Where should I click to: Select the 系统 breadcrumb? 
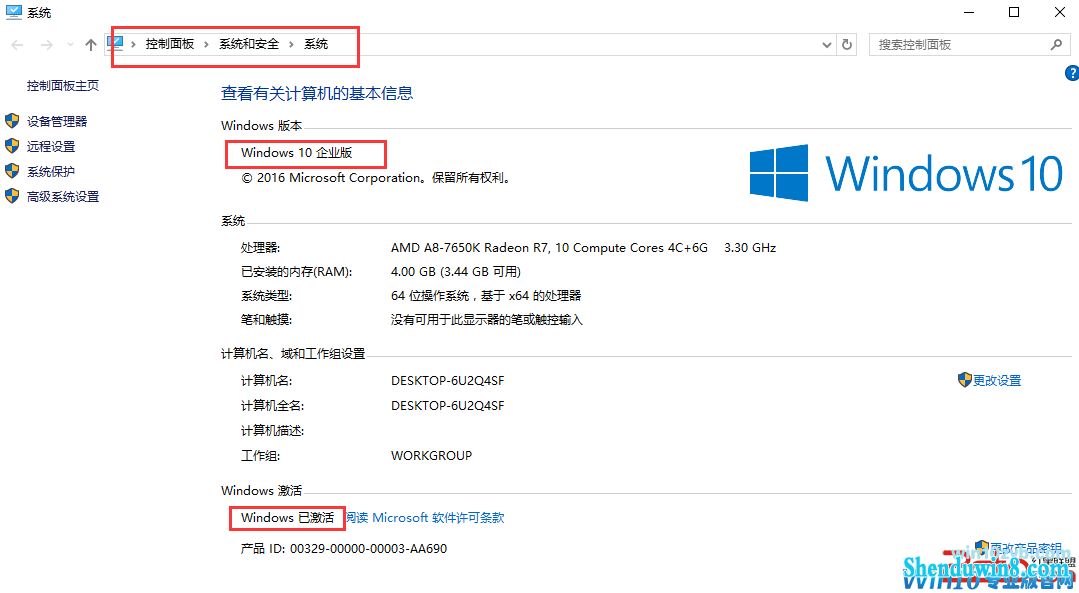(316, 44)
